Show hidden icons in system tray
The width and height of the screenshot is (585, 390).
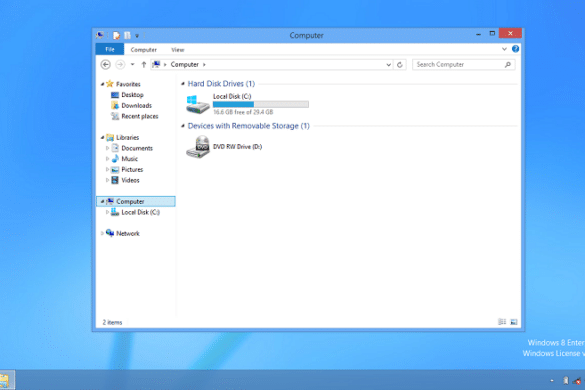552,381
